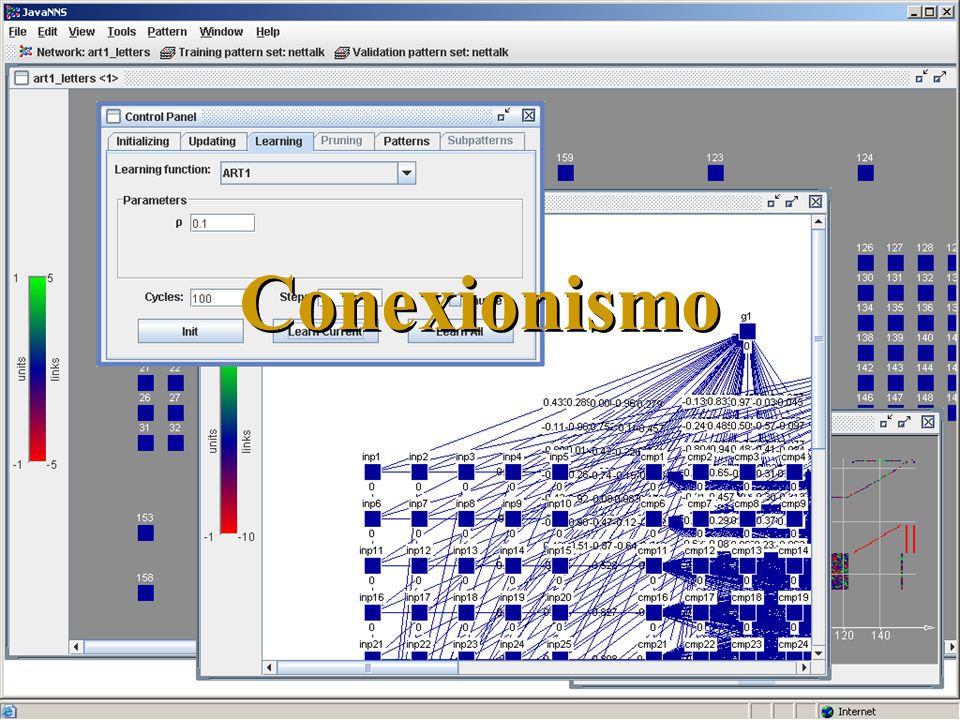Select the inp6 input unit

click(x=372, y=519)
